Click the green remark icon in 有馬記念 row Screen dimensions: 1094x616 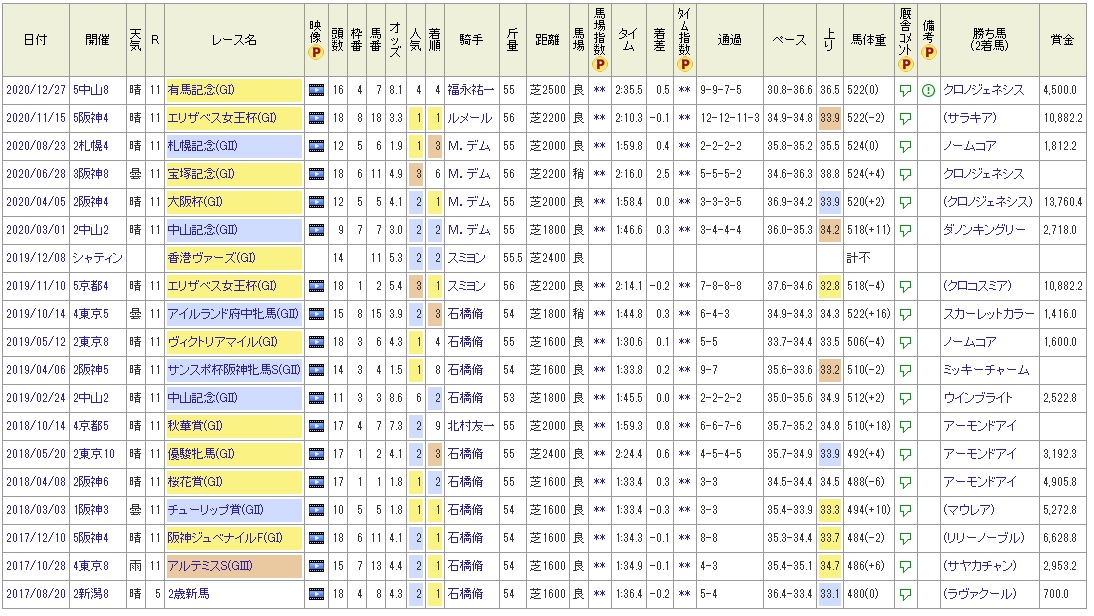pos(927,90)
